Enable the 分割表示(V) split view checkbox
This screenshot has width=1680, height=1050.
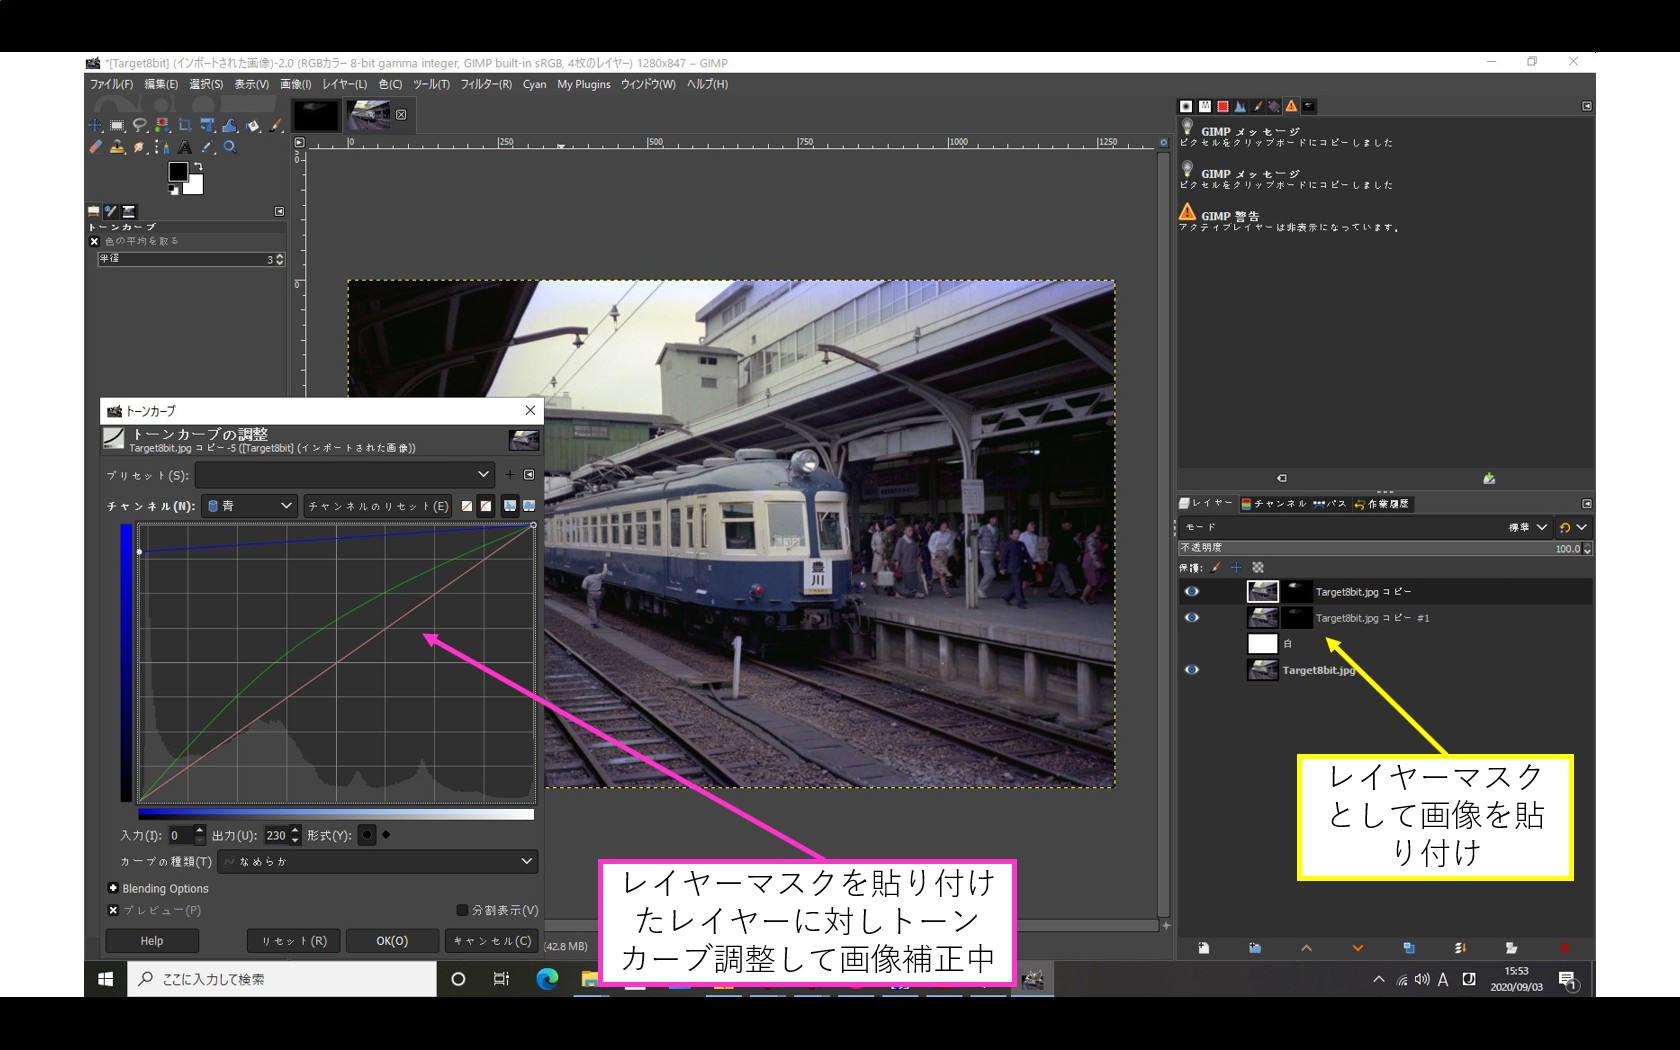[462, 910]
